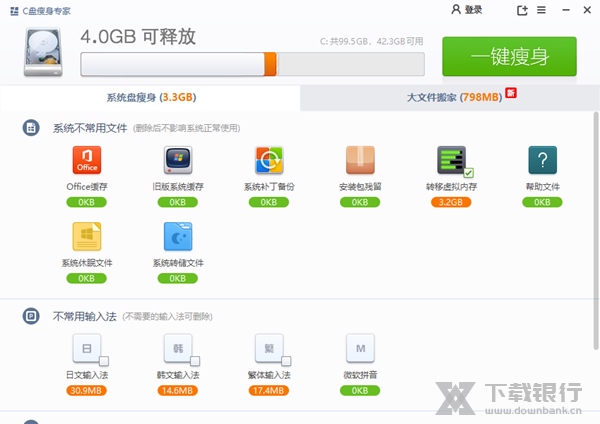
Task: Open the hamburger main menu
Action: [541, 10]
